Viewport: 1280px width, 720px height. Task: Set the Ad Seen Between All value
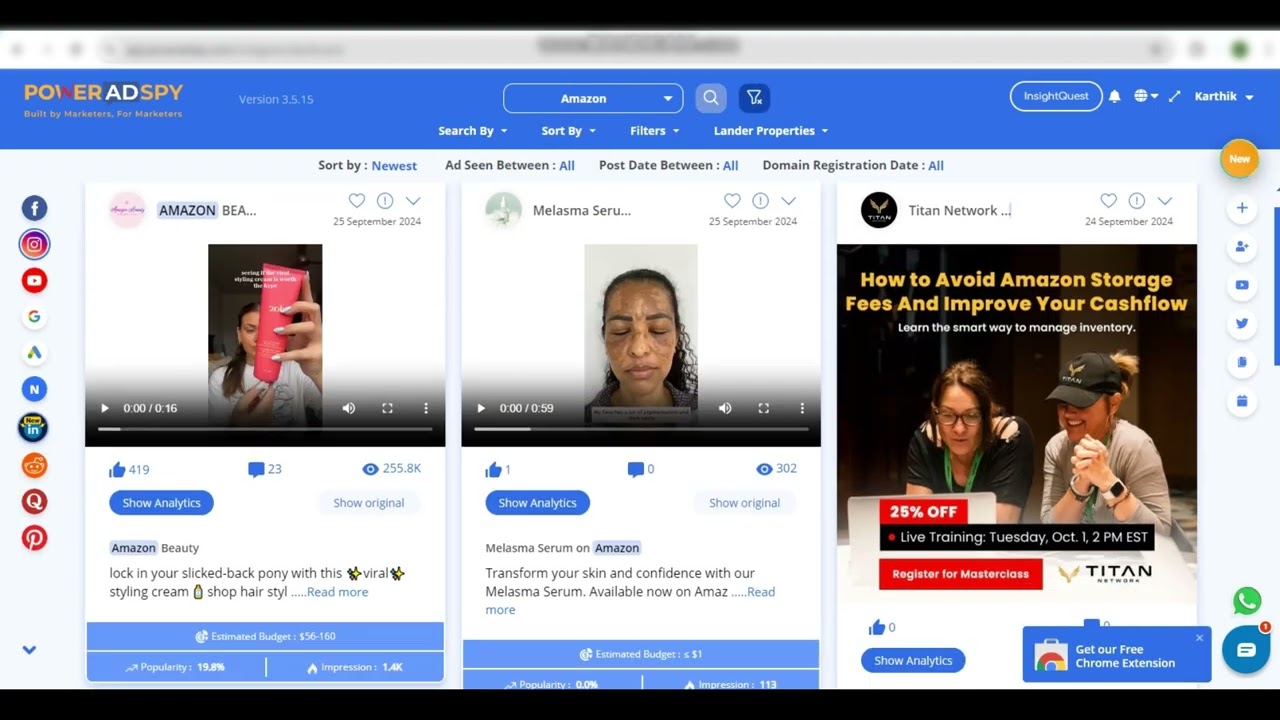pos(567,166)
